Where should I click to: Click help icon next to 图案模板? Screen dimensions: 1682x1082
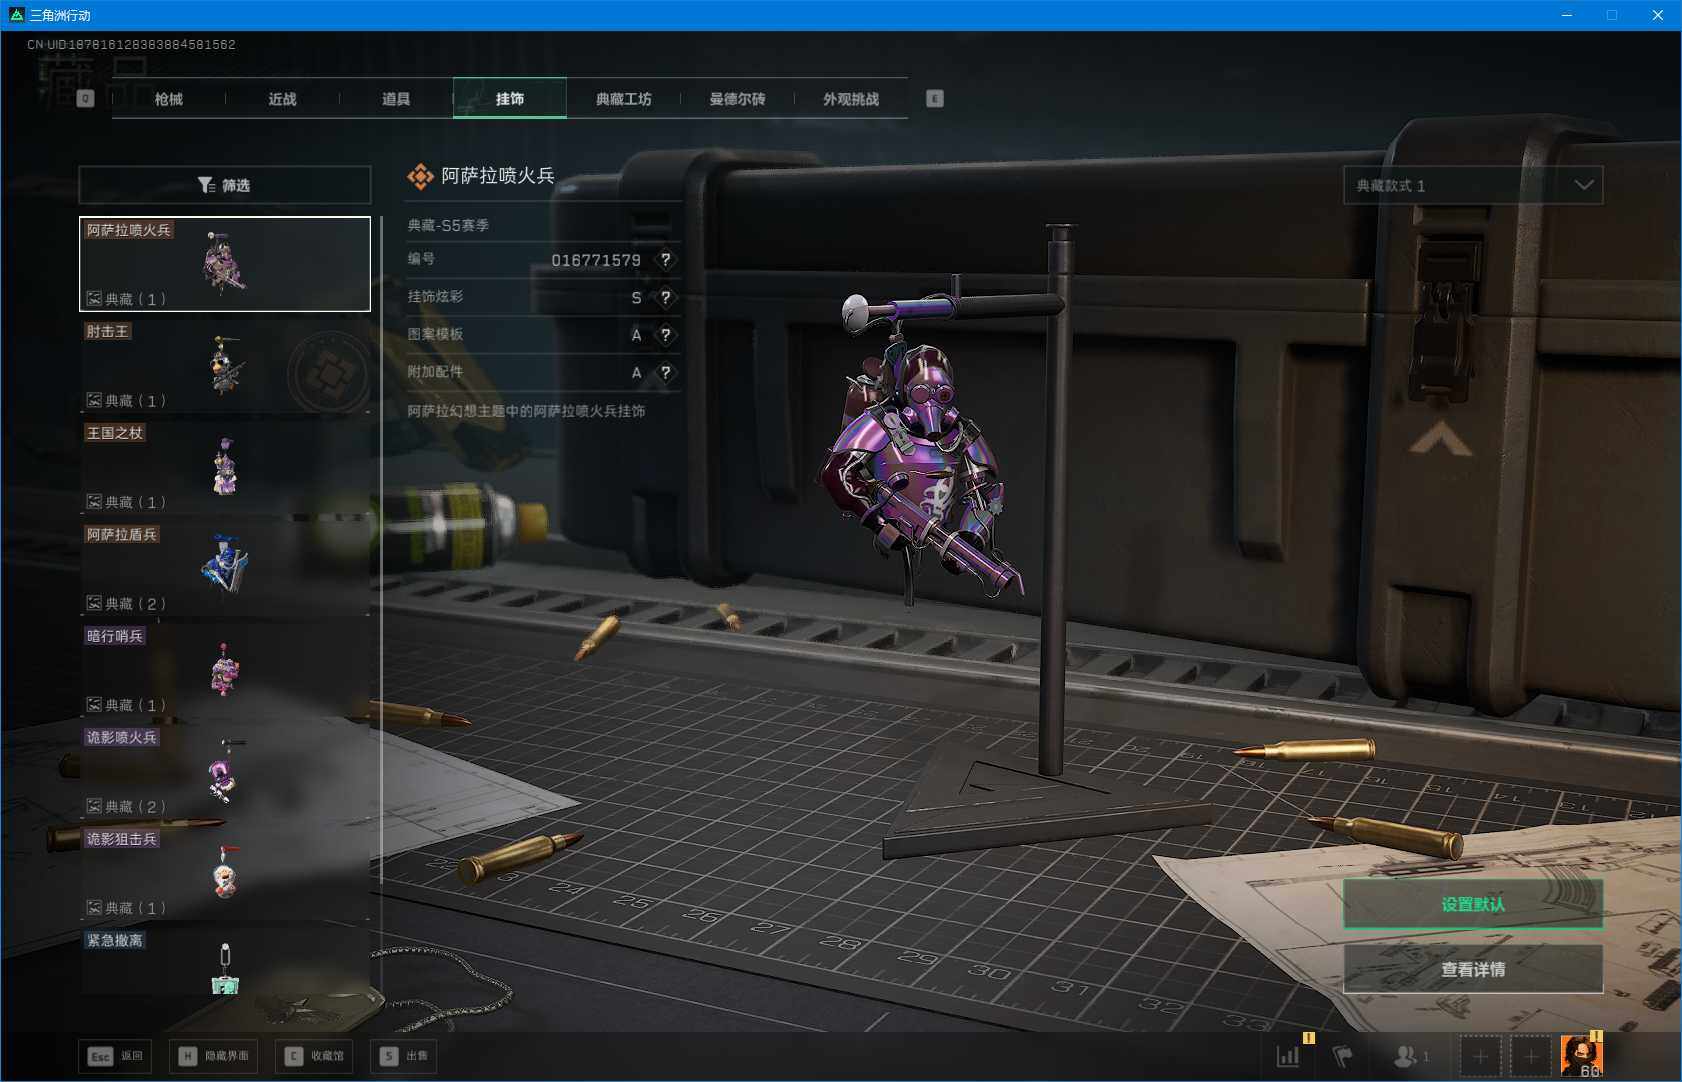[x=665, y=335]
